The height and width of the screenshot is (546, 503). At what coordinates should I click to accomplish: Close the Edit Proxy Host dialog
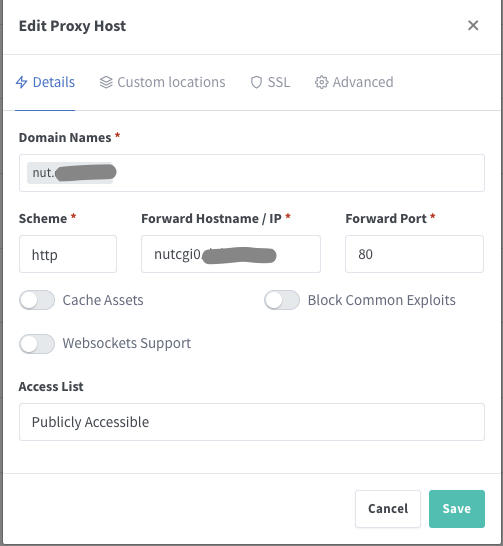(473, 25)
